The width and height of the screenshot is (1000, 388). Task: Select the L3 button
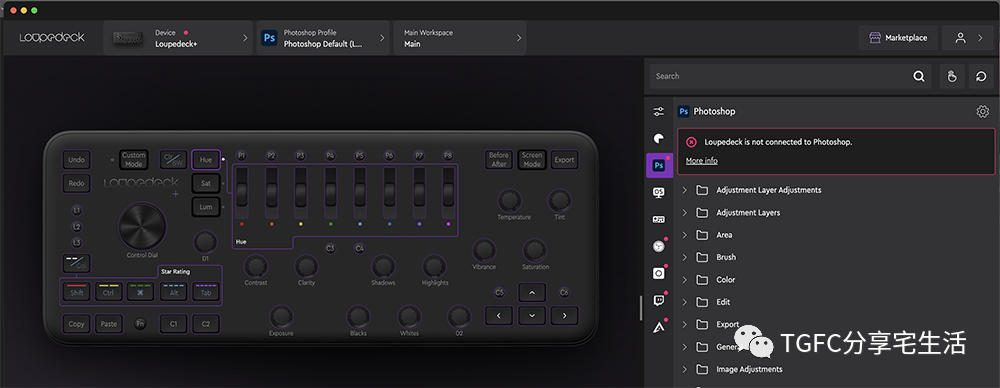77,243
